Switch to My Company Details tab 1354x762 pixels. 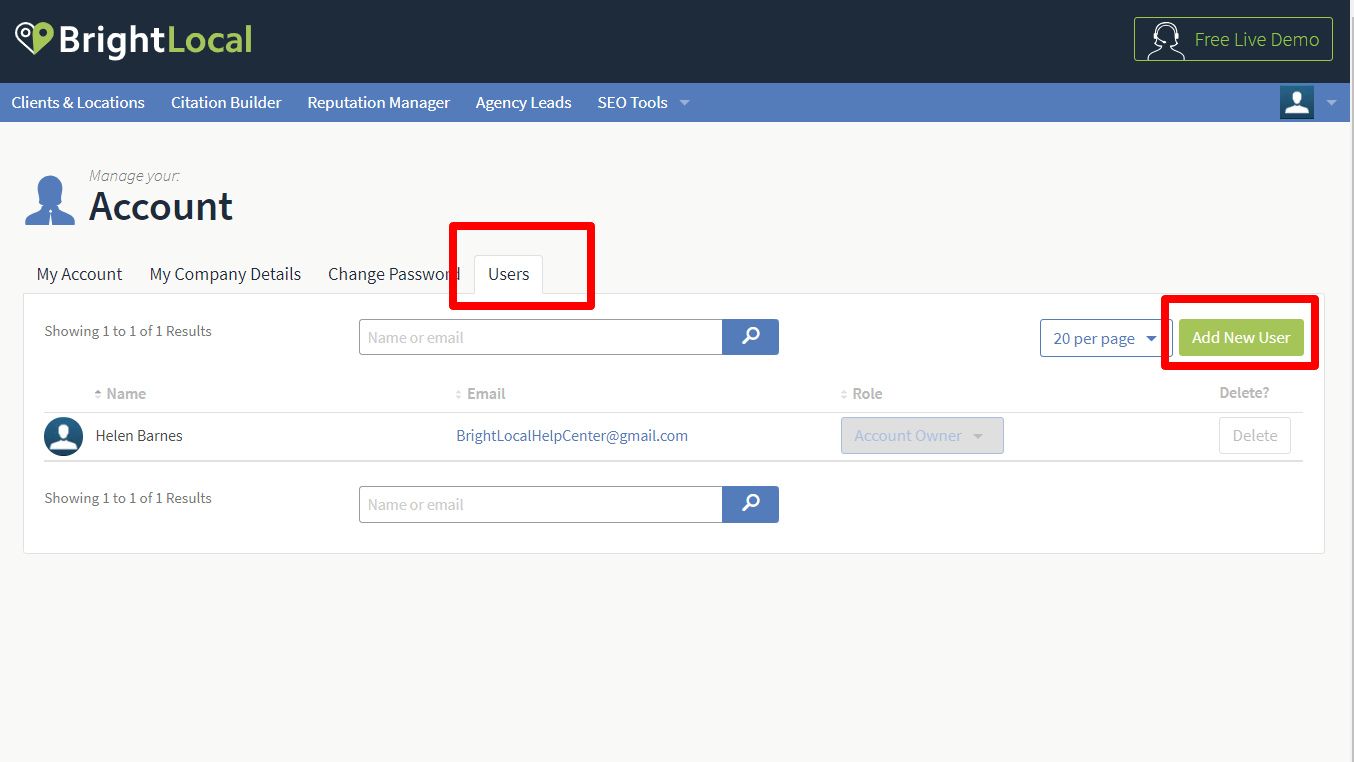click(225, 274)
